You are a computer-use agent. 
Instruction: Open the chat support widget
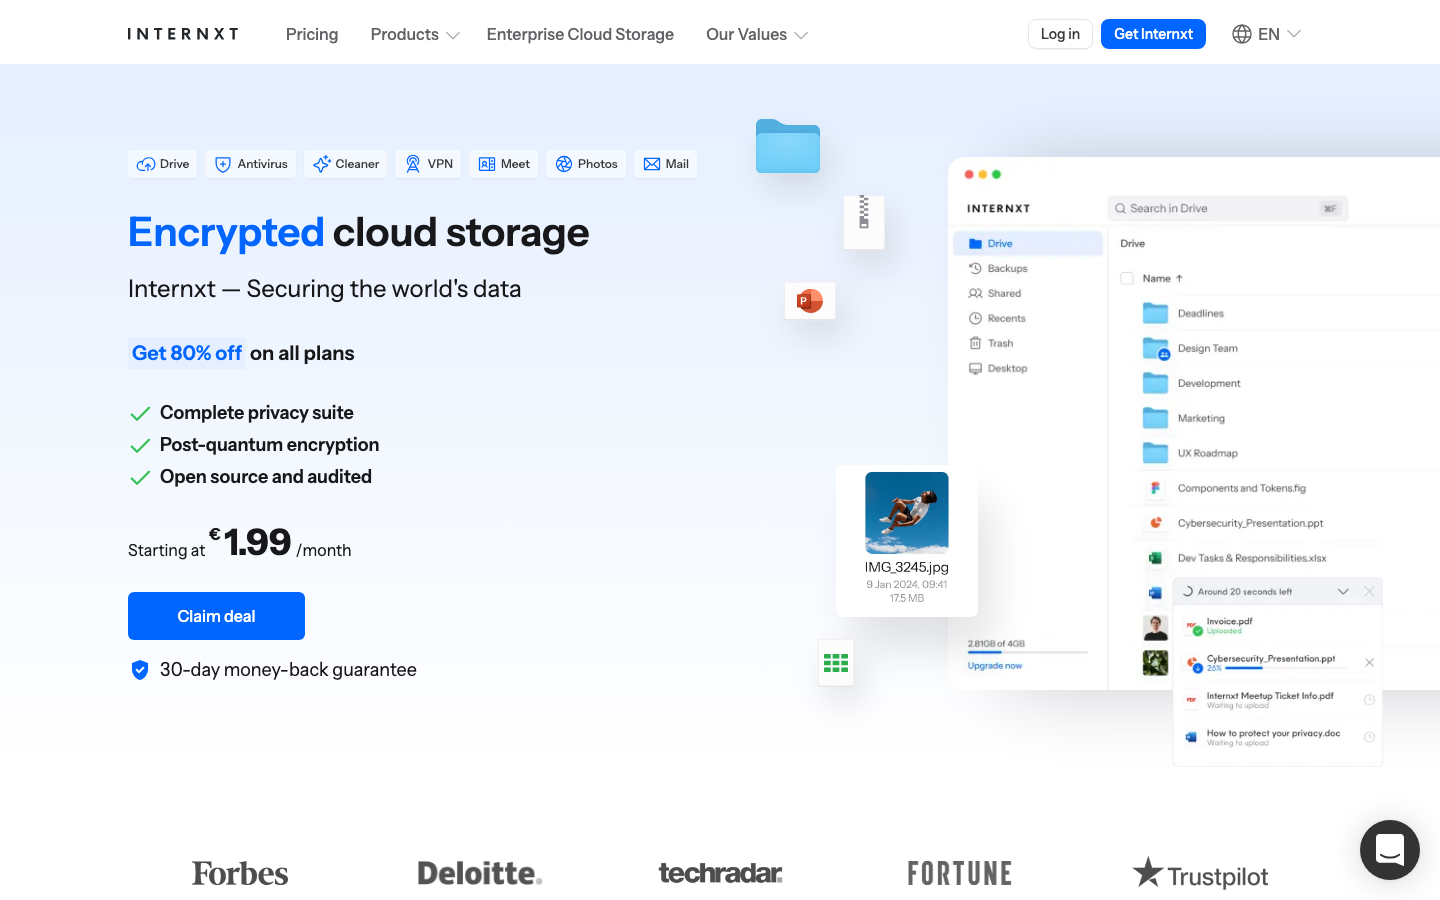tap(1390, 850)
